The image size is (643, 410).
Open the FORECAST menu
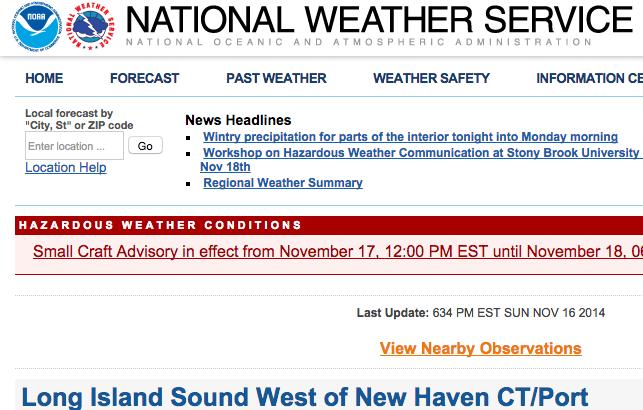[144, 78]
